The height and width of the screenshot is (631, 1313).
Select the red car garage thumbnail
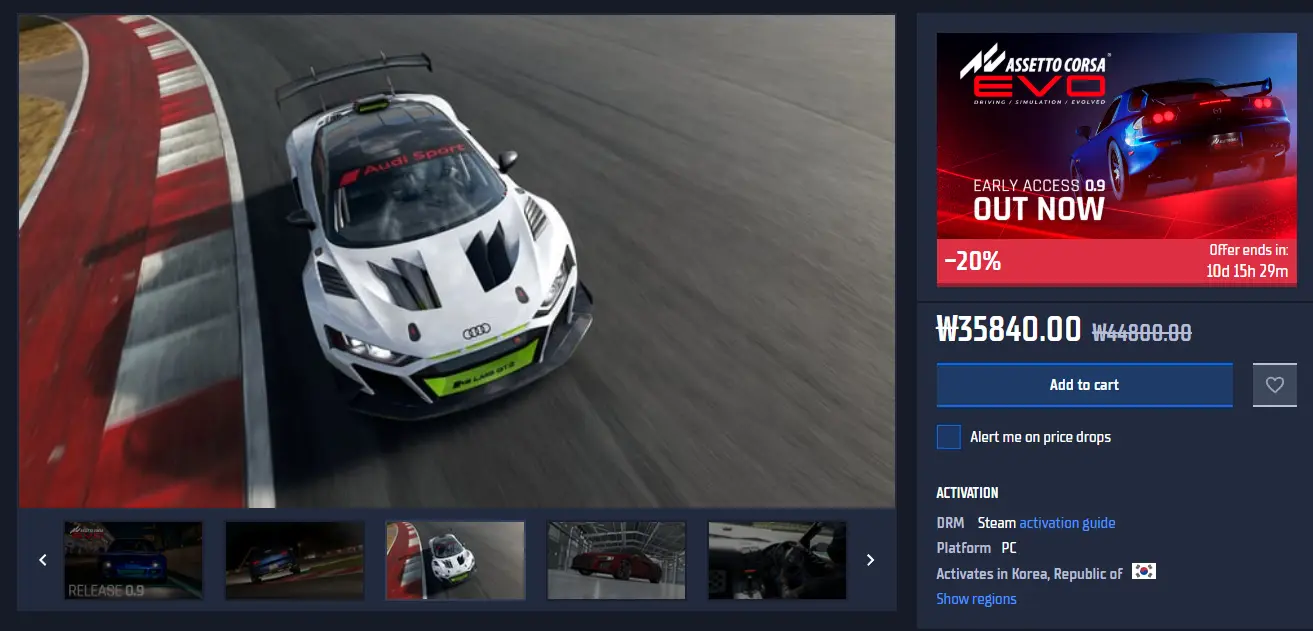coord(617,560)
